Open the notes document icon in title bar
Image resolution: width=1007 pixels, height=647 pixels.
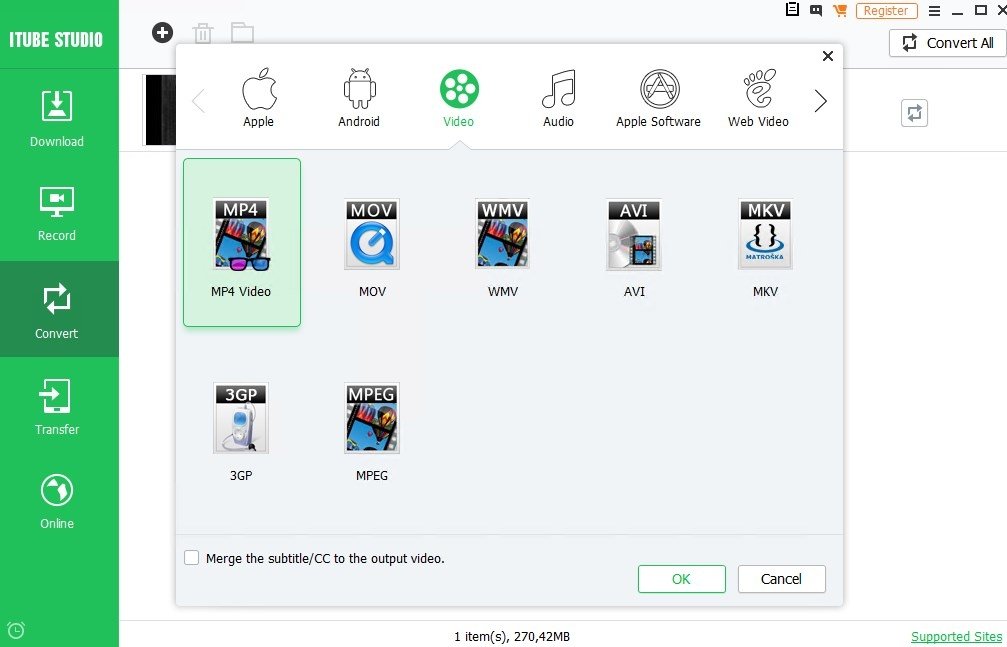click(792, 10)
